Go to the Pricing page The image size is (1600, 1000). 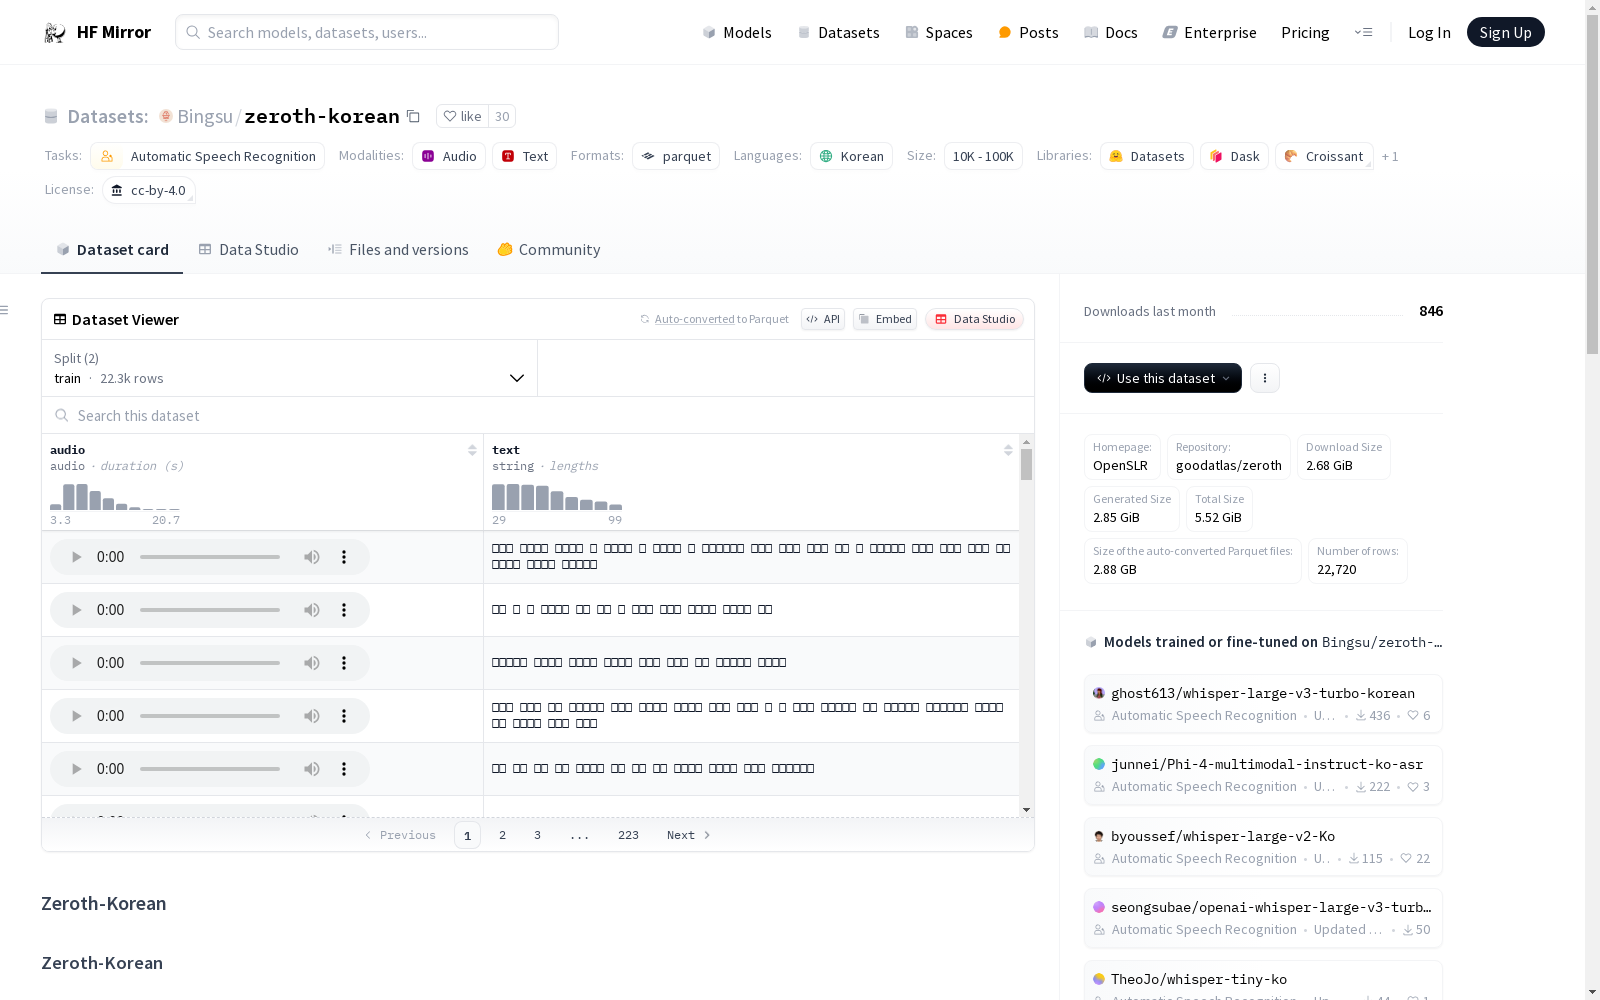click(1305, 32)
